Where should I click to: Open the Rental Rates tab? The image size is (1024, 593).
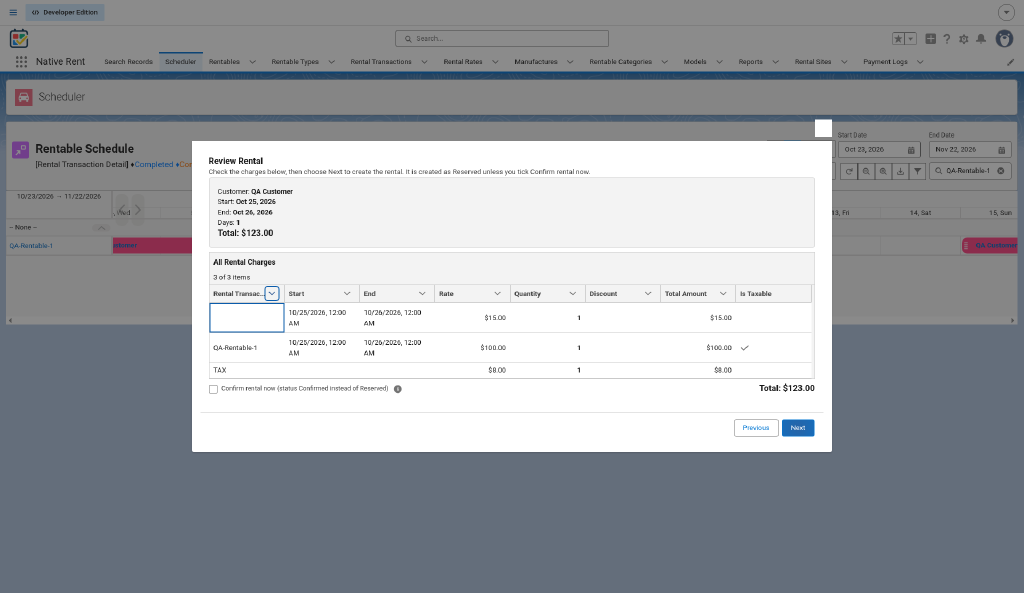point(463,62)
